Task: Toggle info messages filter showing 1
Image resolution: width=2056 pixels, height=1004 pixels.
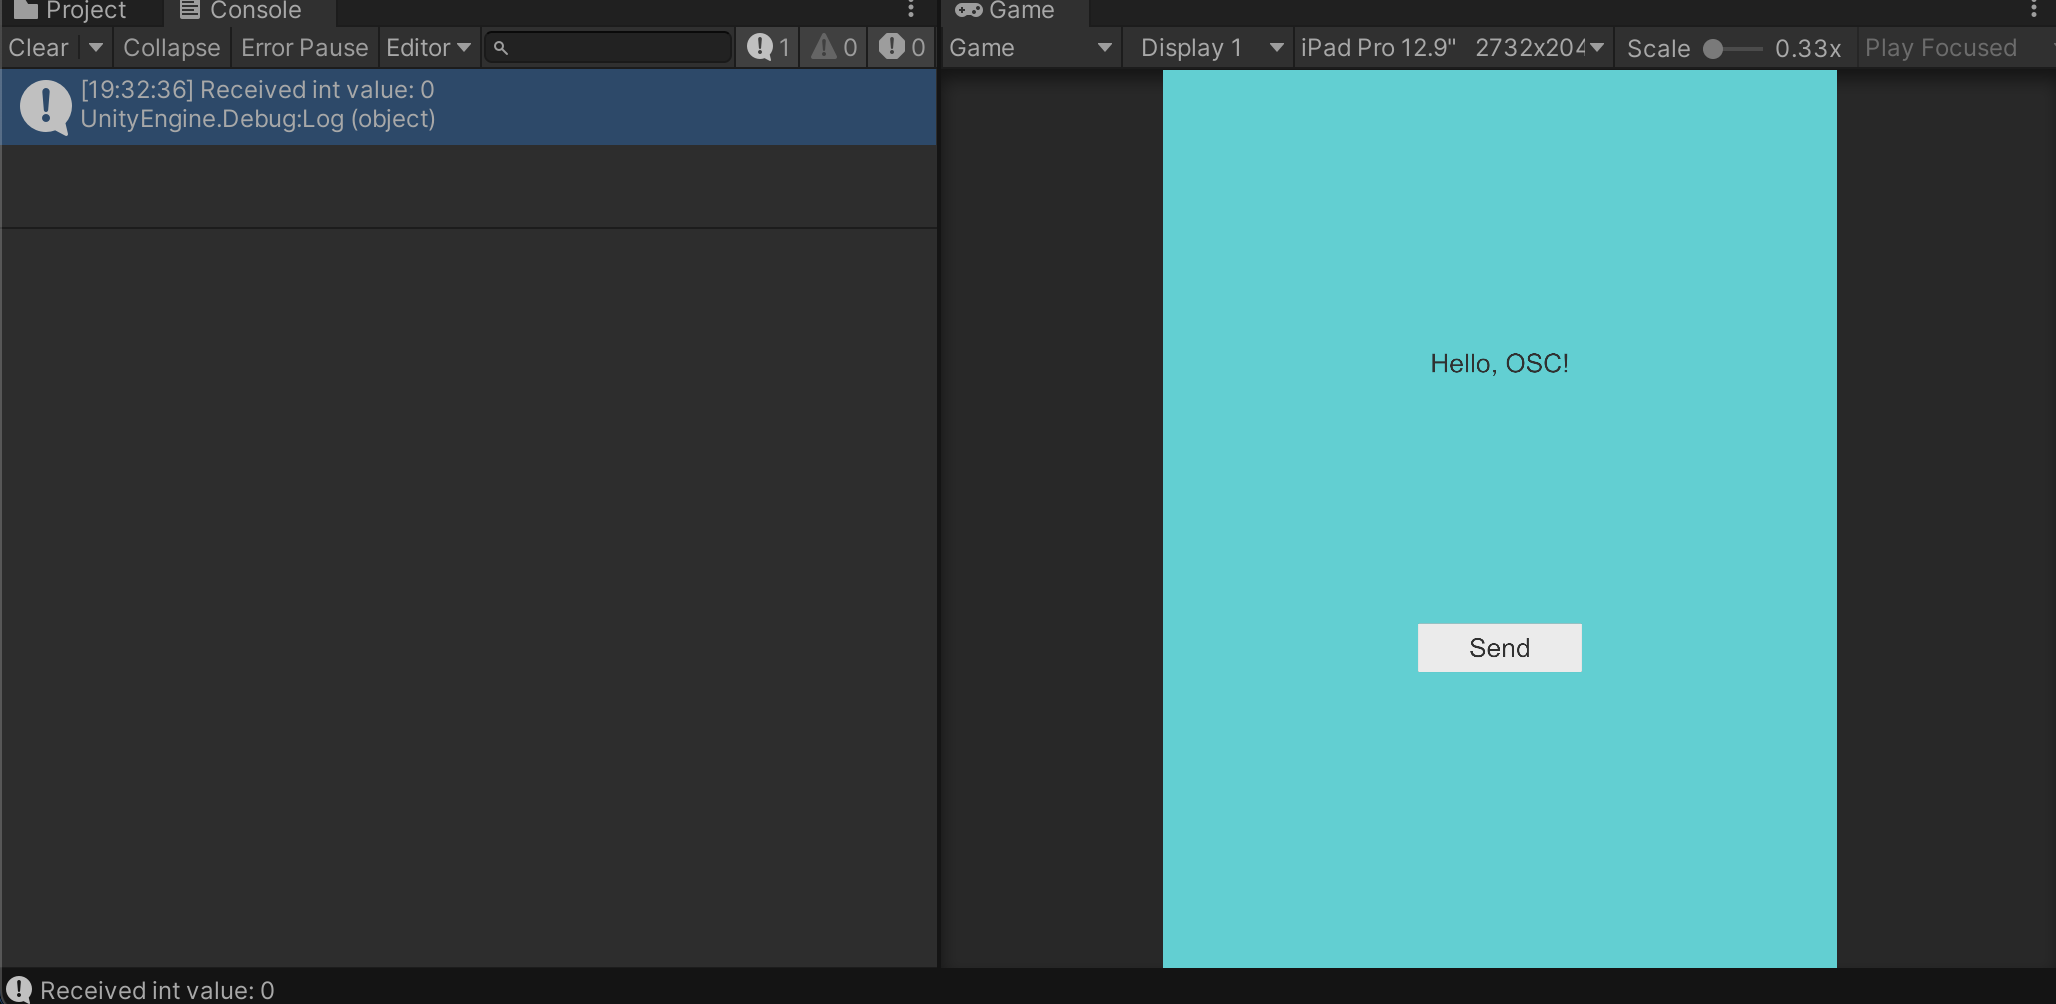Action: pos(768,48)
